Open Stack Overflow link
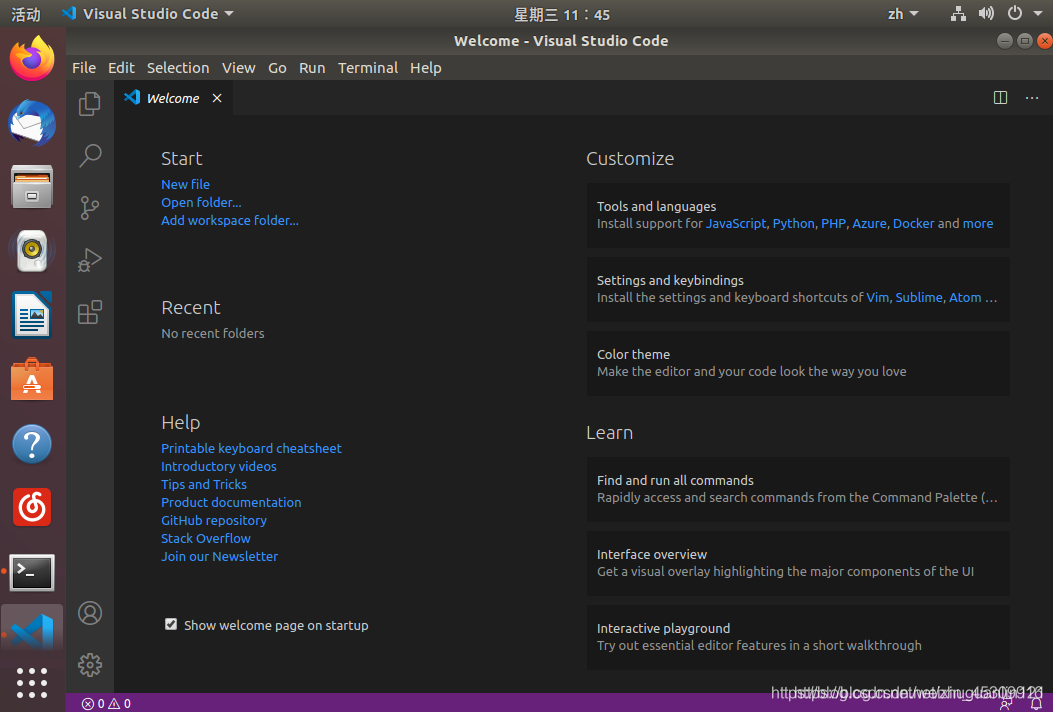Image resolution: width=1053 pixels, height=712 pixels. pyautogui.click(x=205, y=539)
